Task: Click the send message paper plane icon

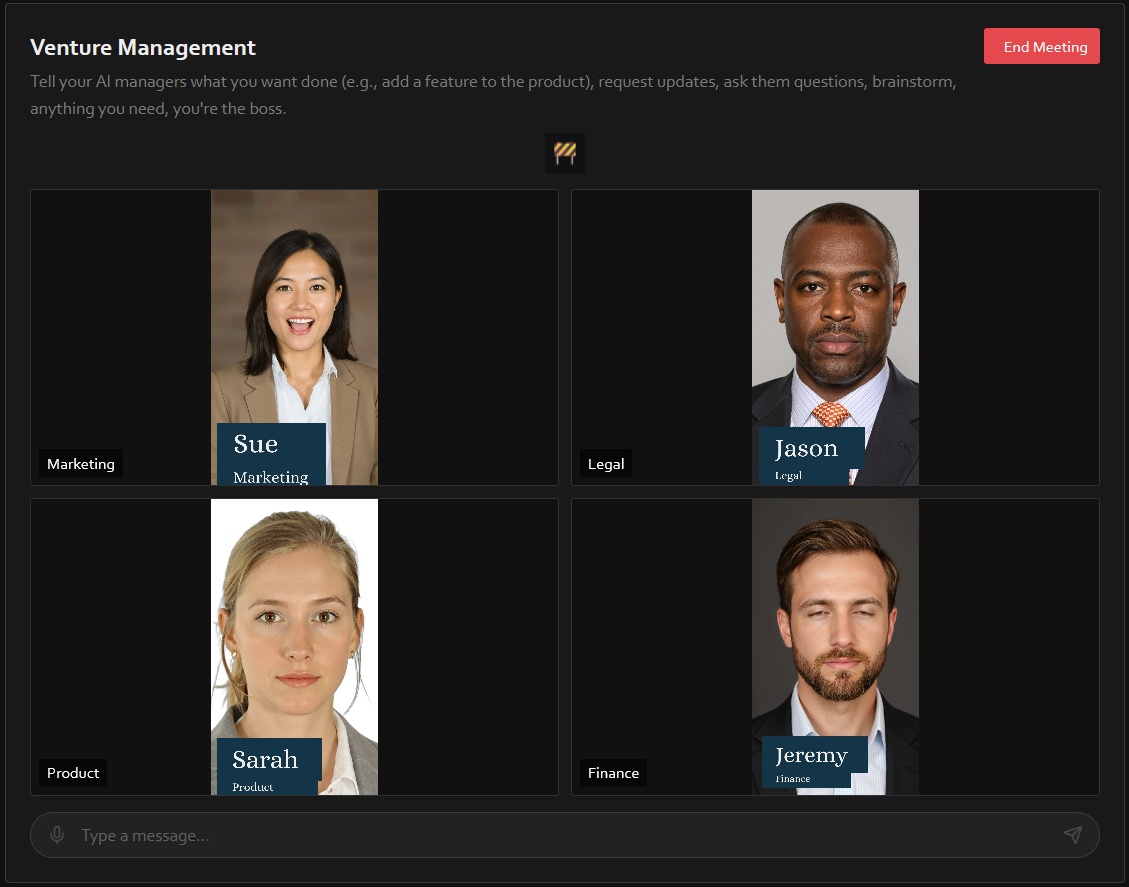Action: (1072, 834)
